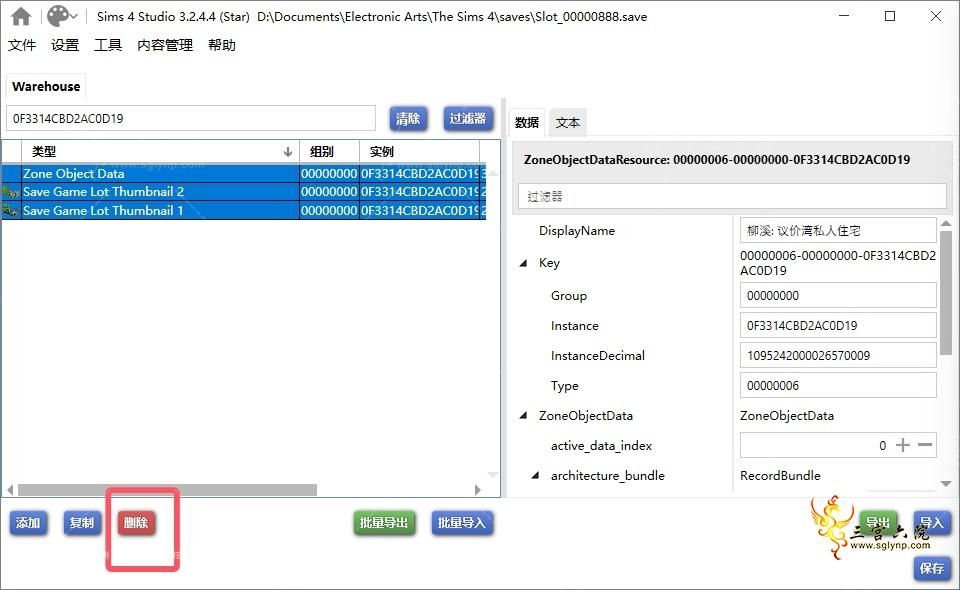Sort by the 类型 column header
Image resolution: width=960 pixels, height=590 pixels.
click(x=160, y=151)
